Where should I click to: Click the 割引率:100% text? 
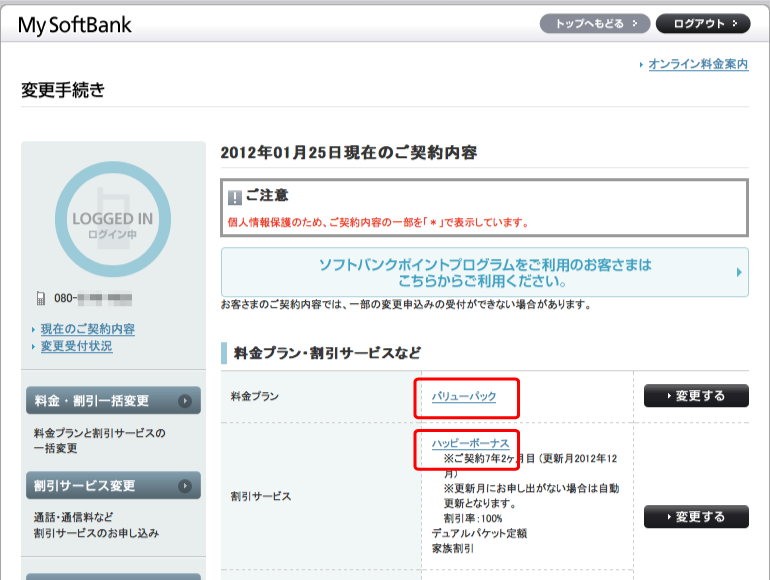[473, 519]
